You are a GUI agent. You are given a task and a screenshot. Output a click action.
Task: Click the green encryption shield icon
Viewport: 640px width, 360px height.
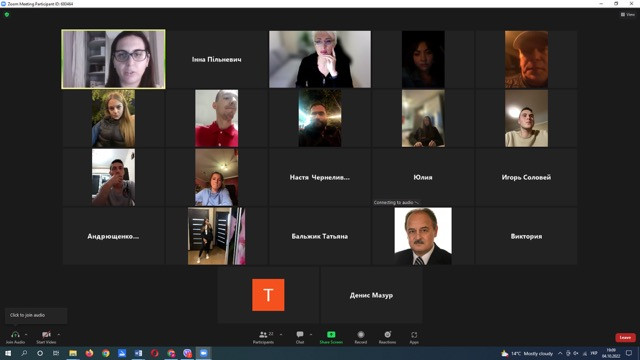click(7, 14)
